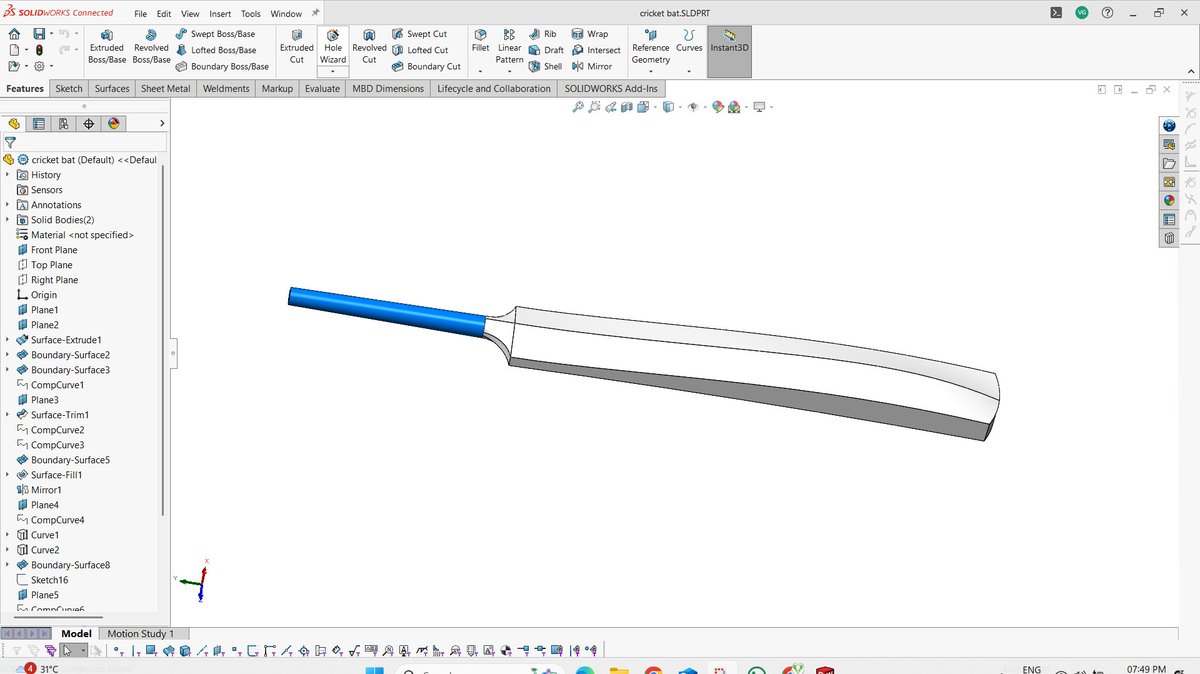This screenshot has width=1200, height=674.
Task: Click the feature tree filter field
Action: (83, 143)
